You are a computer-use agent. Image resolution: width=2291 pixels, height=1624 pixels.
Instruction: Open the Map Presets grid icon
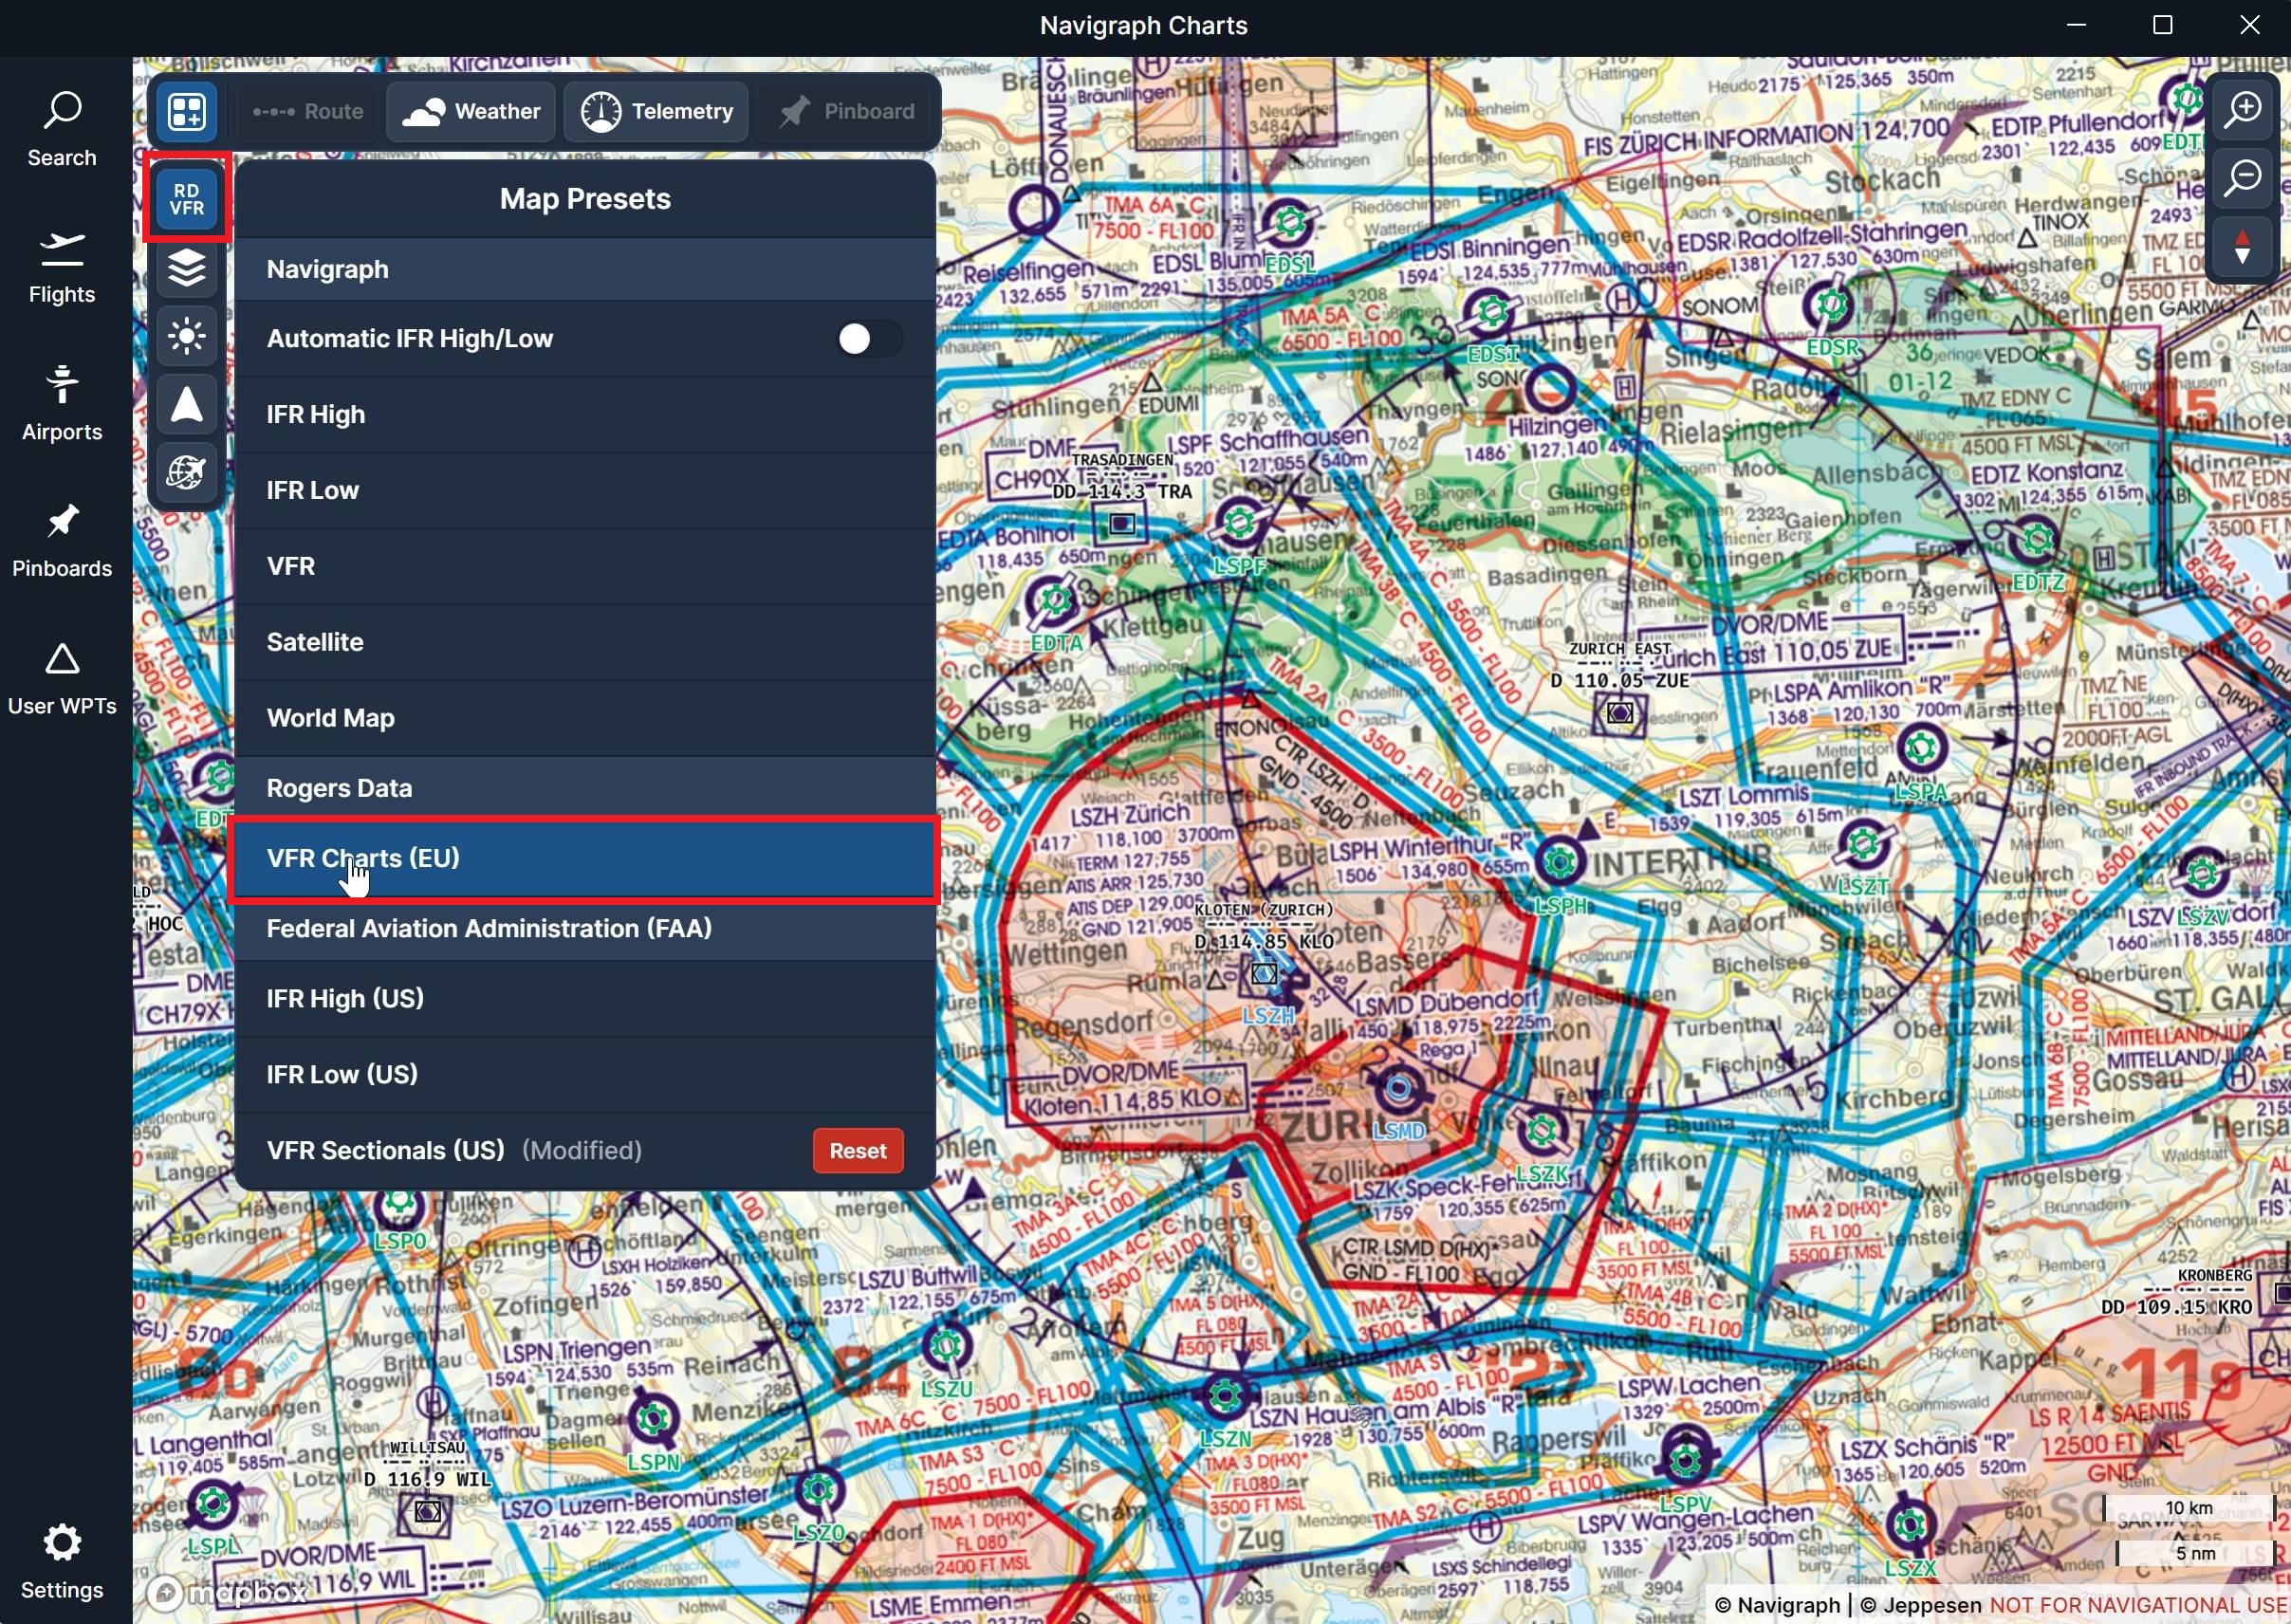(x=186, y=111)
